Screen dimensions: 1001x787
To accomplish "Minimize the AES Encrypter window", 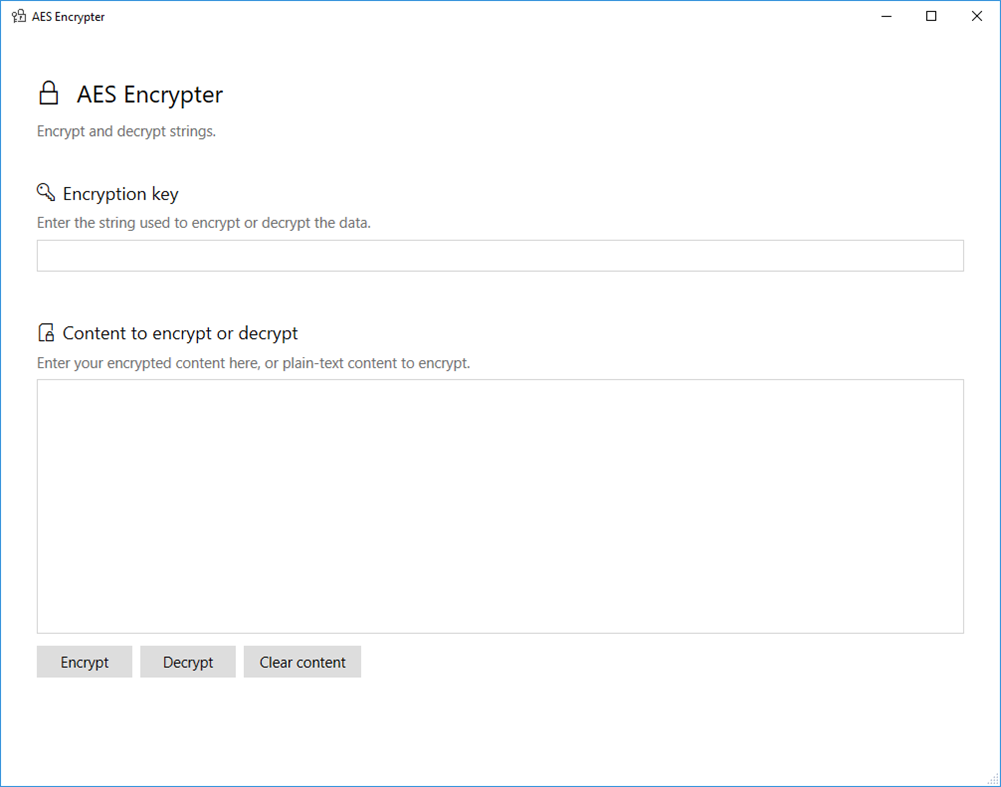I will coord(886,16).
